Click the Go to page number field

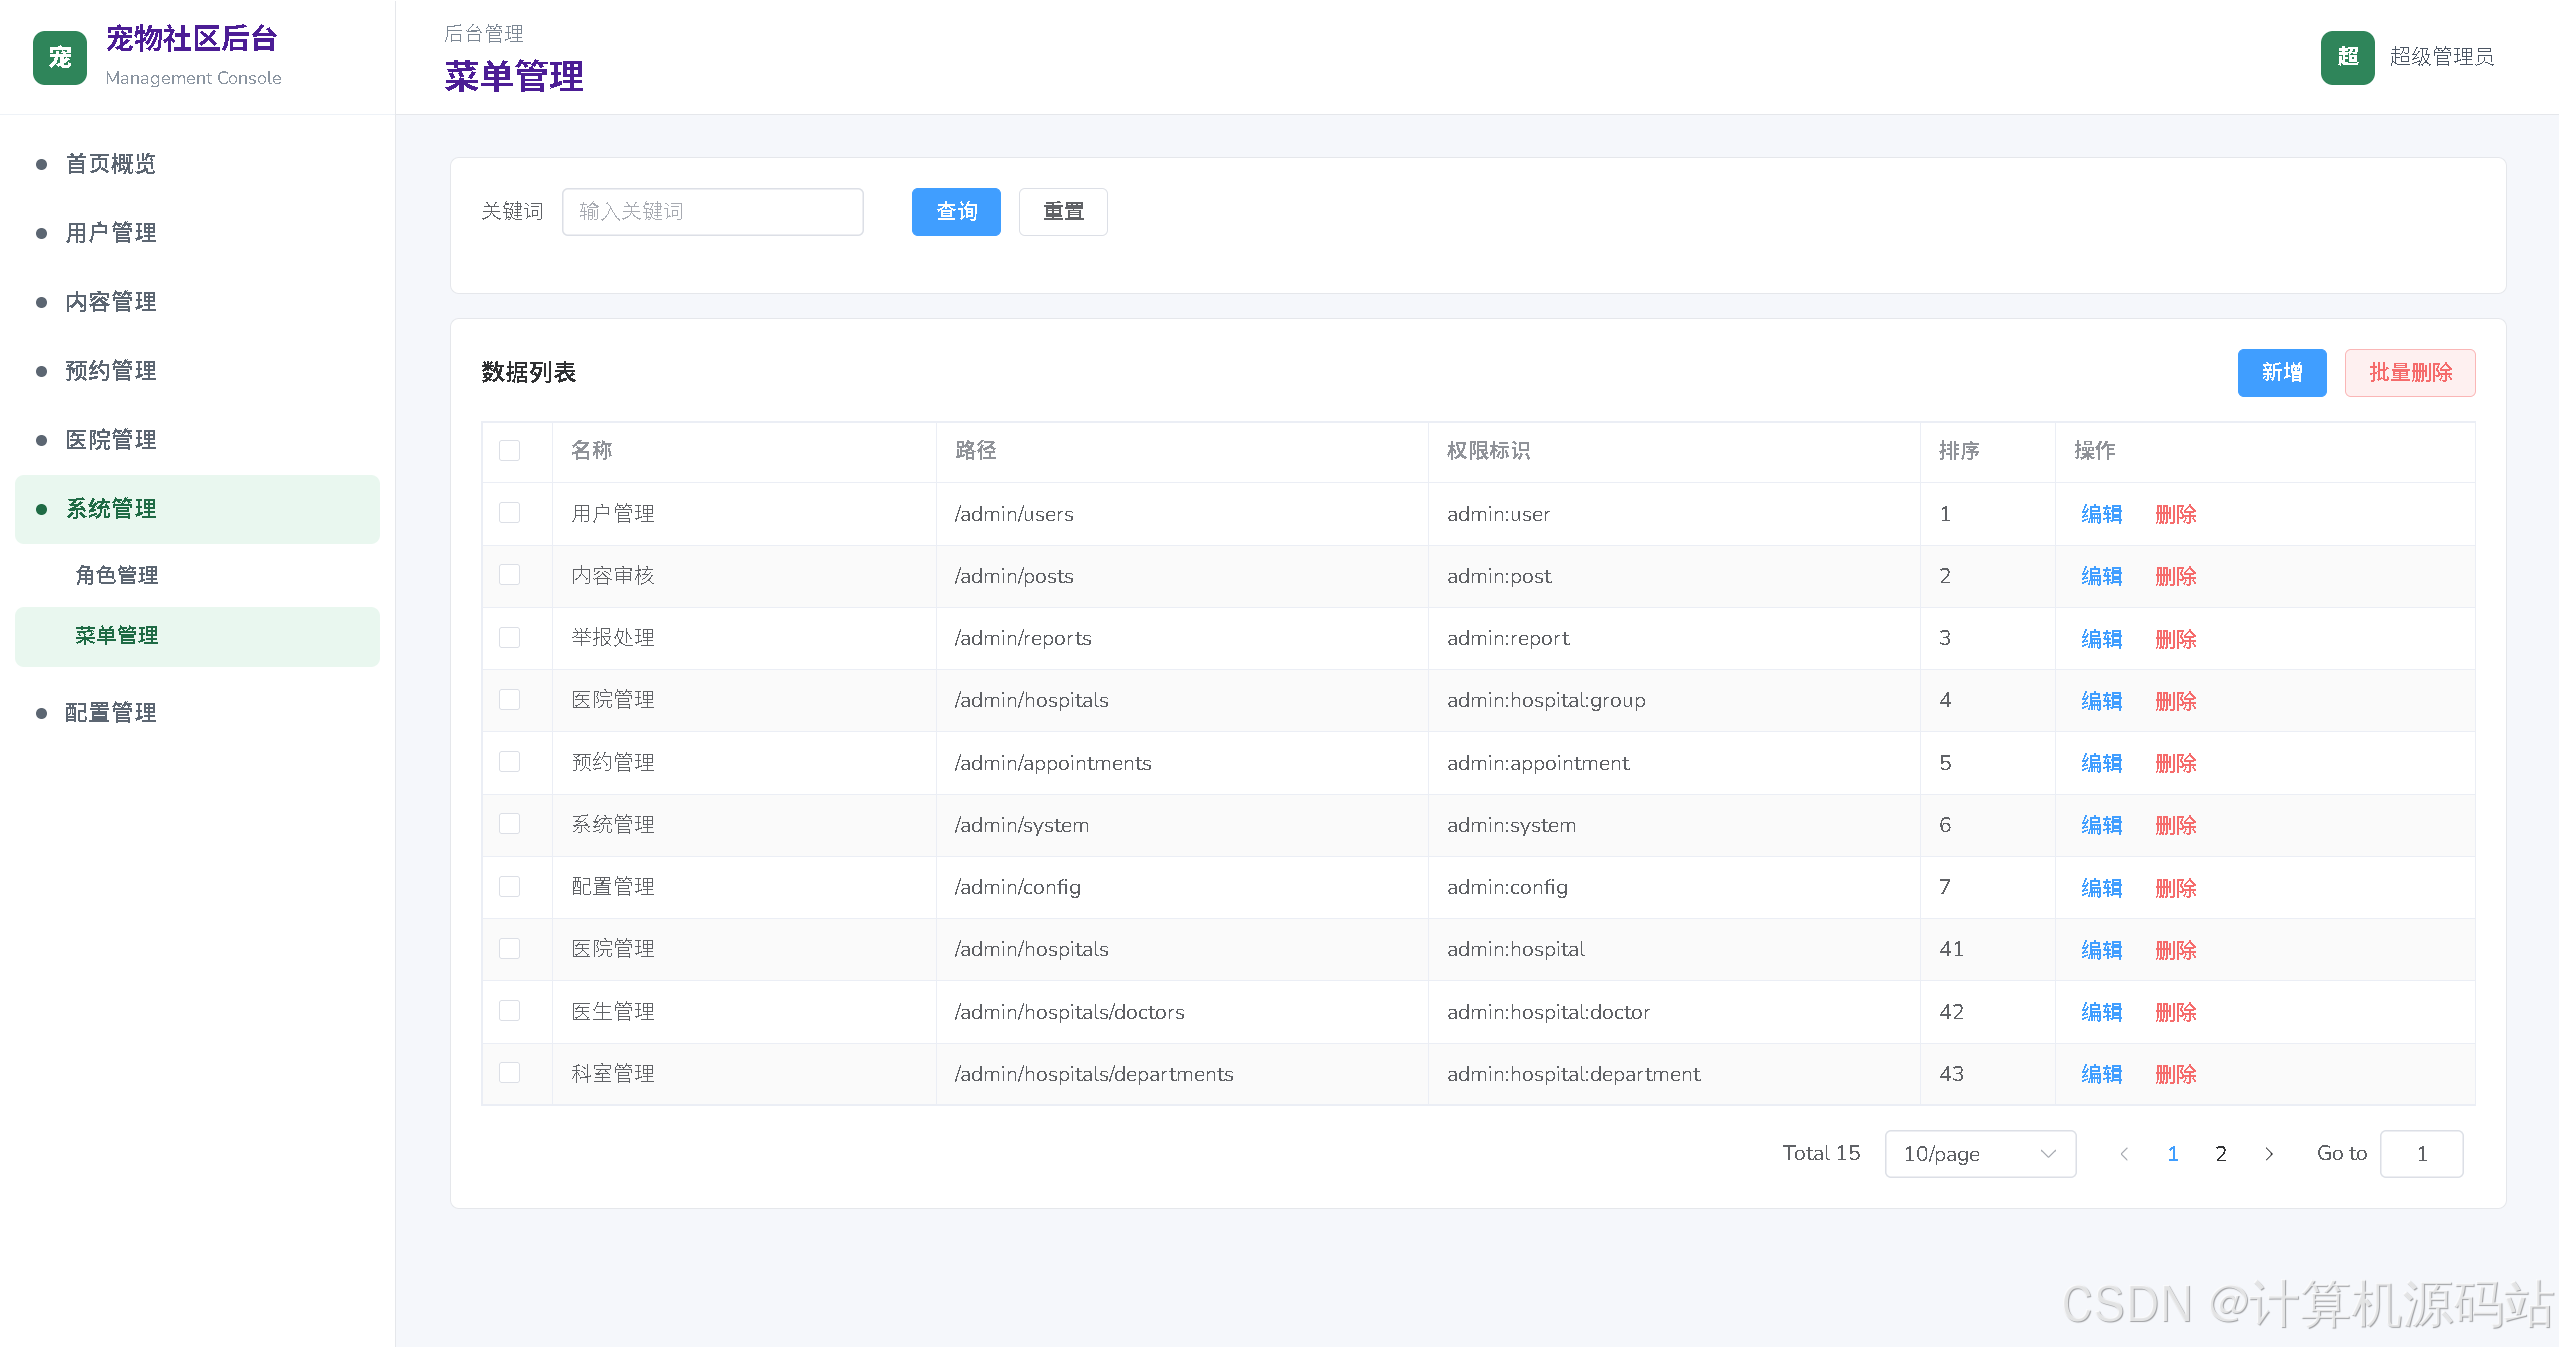coord(2421,1154)
